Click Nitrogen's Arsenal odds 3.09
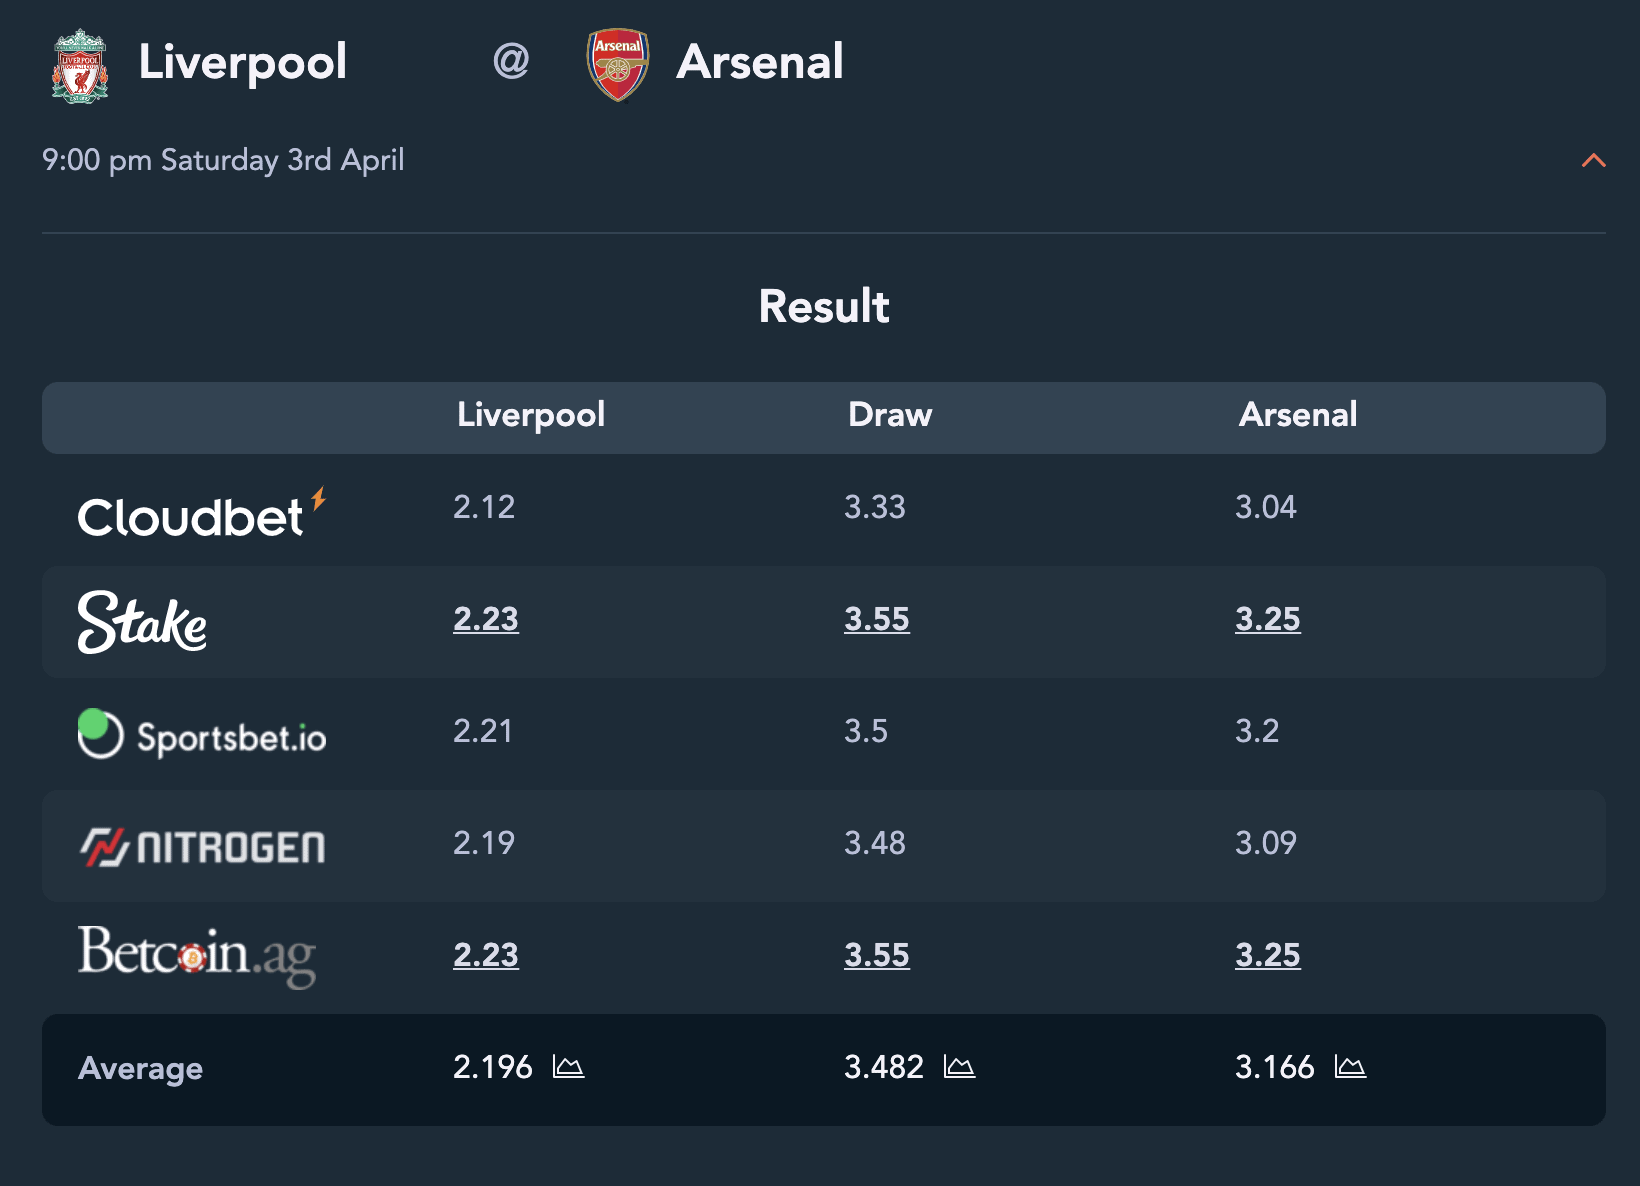Screen dimensions: 1640x1186 pos(1266,843)
